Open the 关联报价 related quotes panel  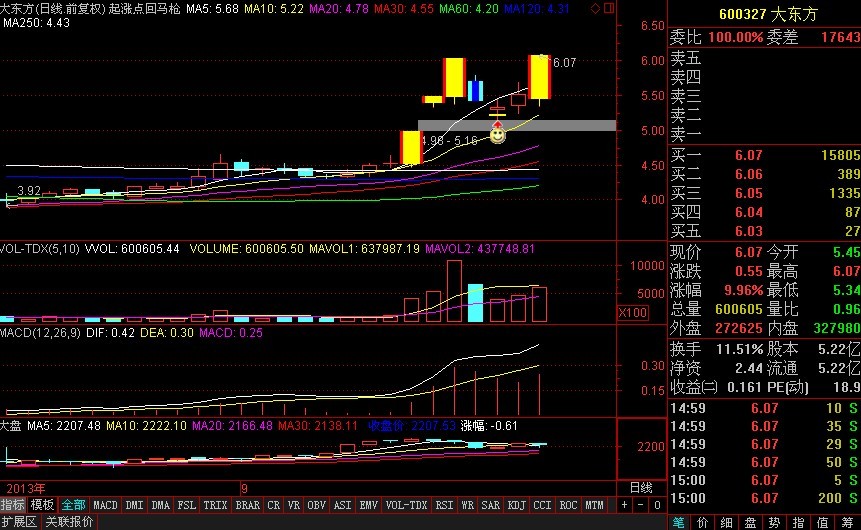point(69,522)
